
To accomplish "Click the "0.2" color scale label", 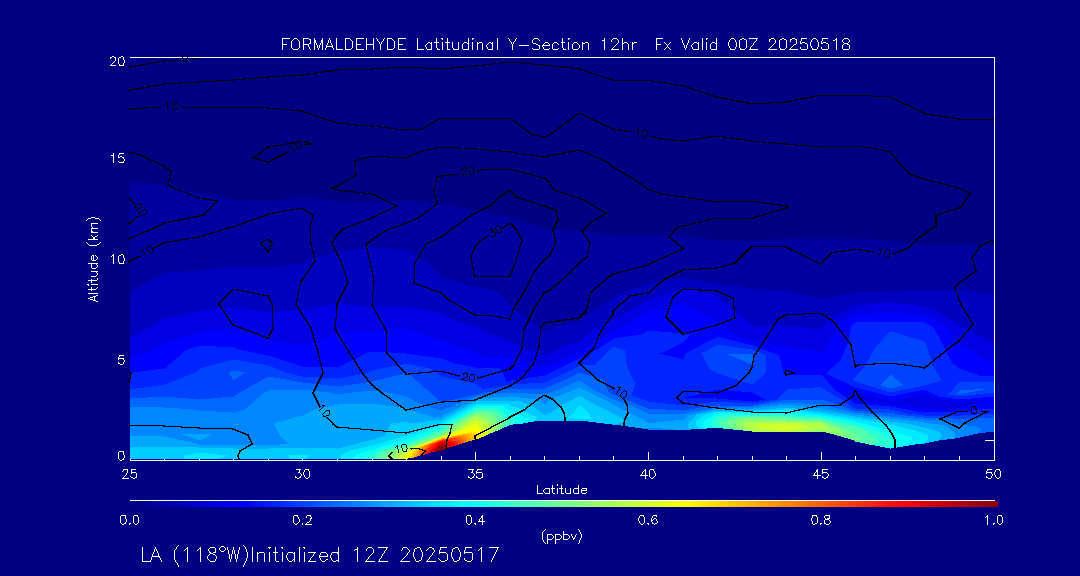I will tap(302, 520).
